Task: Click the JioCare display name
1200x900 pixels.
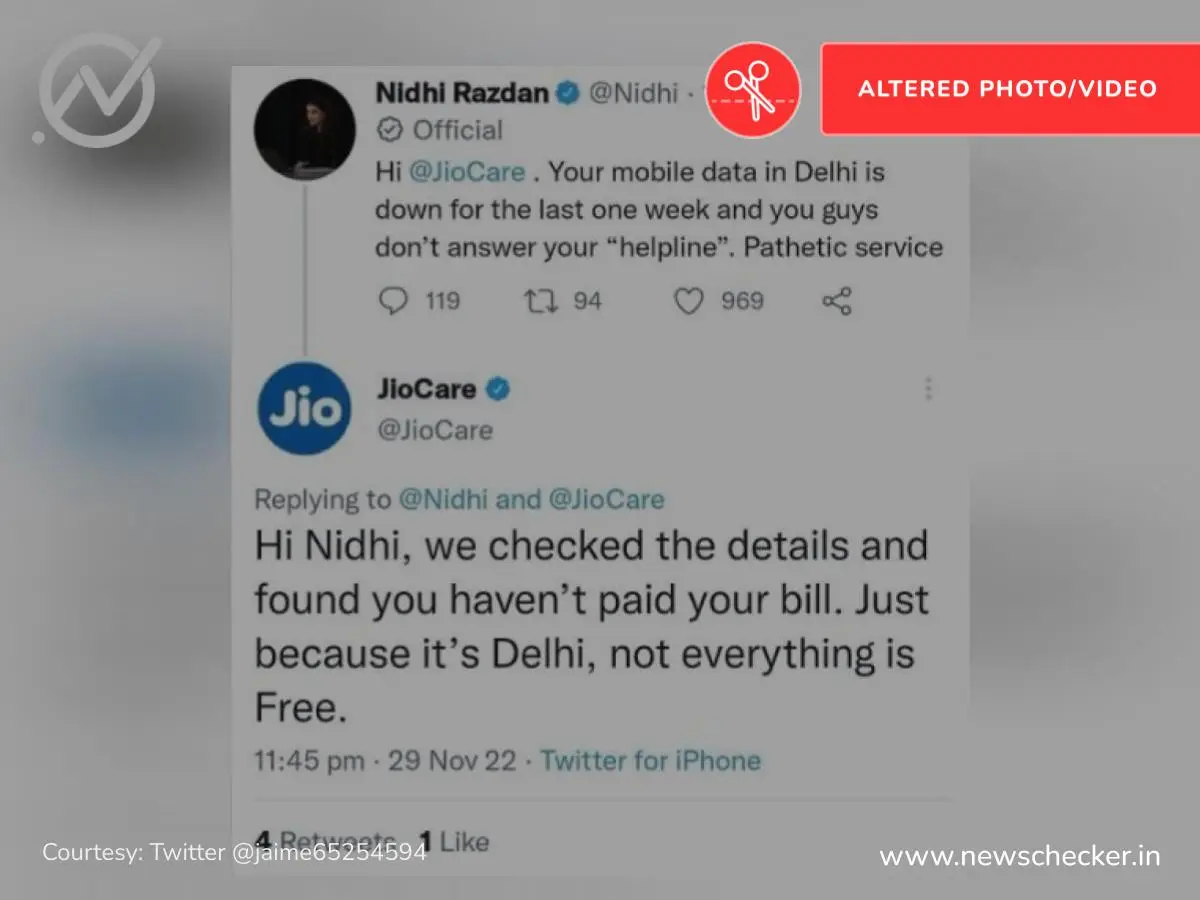Action: coord(427,389)
